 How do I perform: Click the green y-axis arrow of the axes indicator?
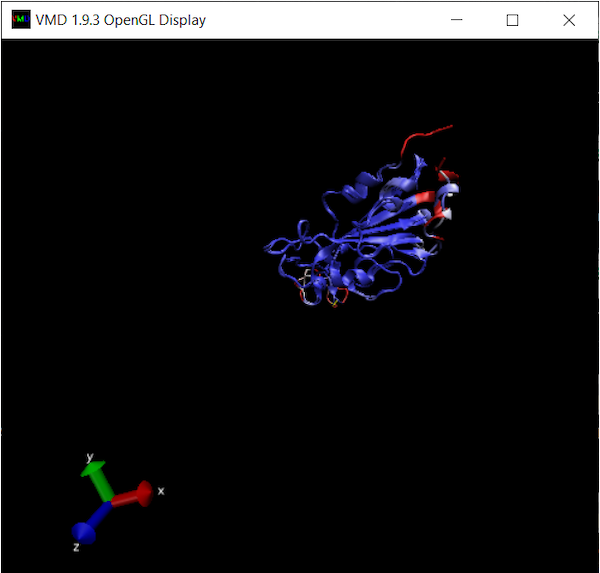(x=98, y=480)
